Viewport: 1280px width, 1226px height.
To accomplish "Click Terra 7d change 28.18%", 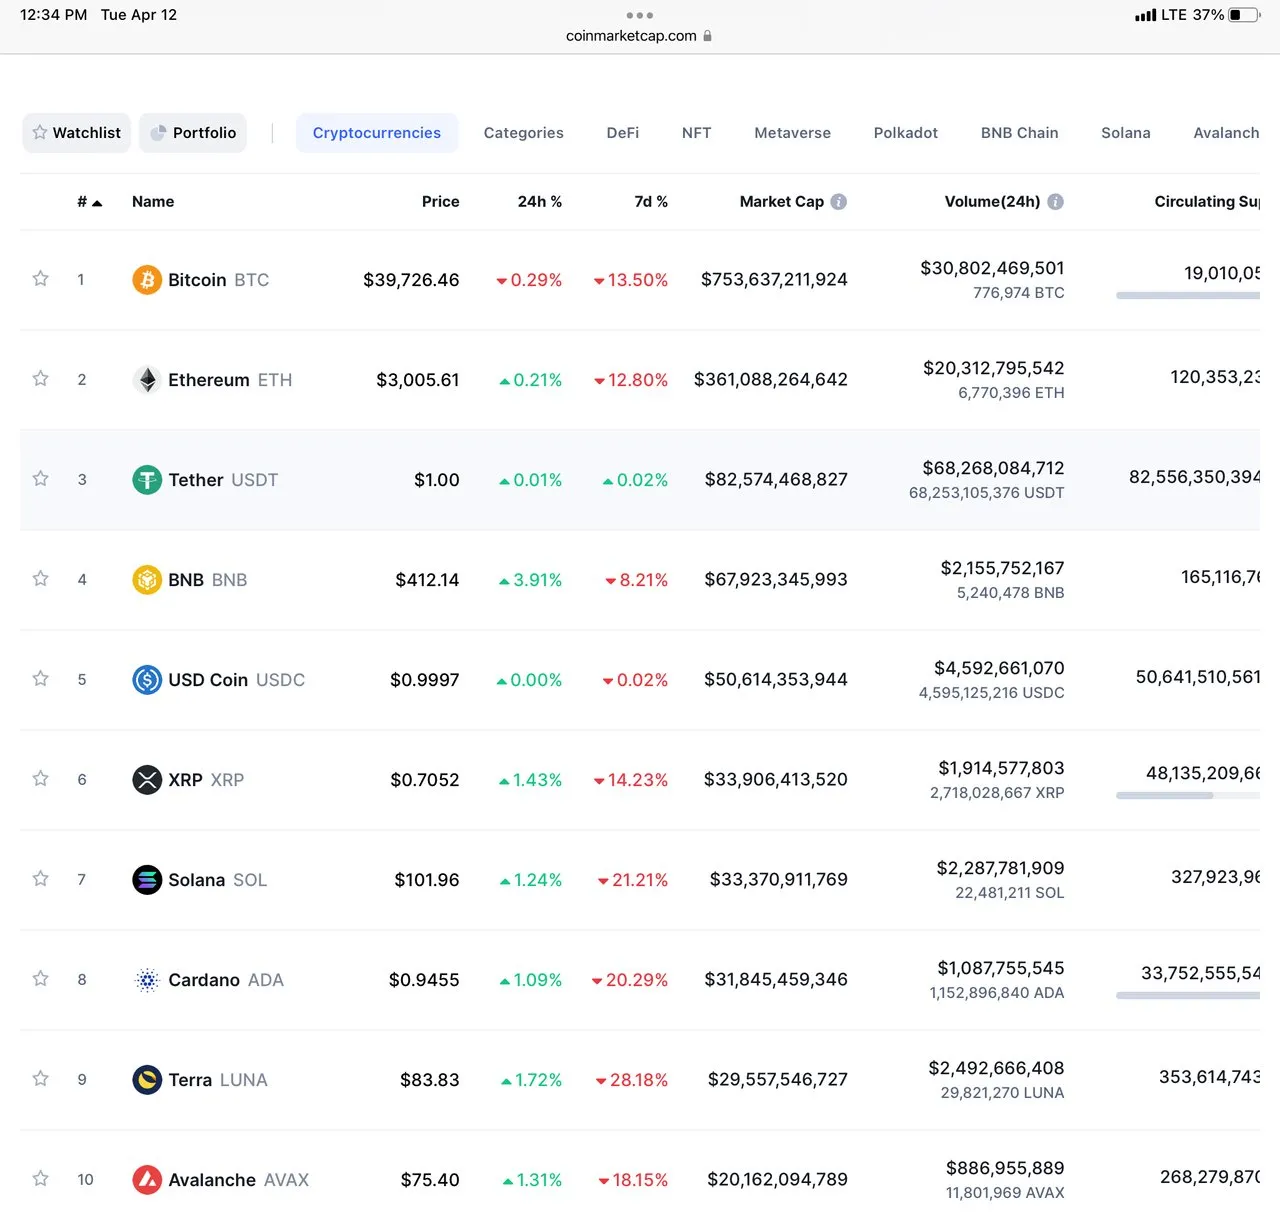I will pyautogui.click(x=631, y=1080).
